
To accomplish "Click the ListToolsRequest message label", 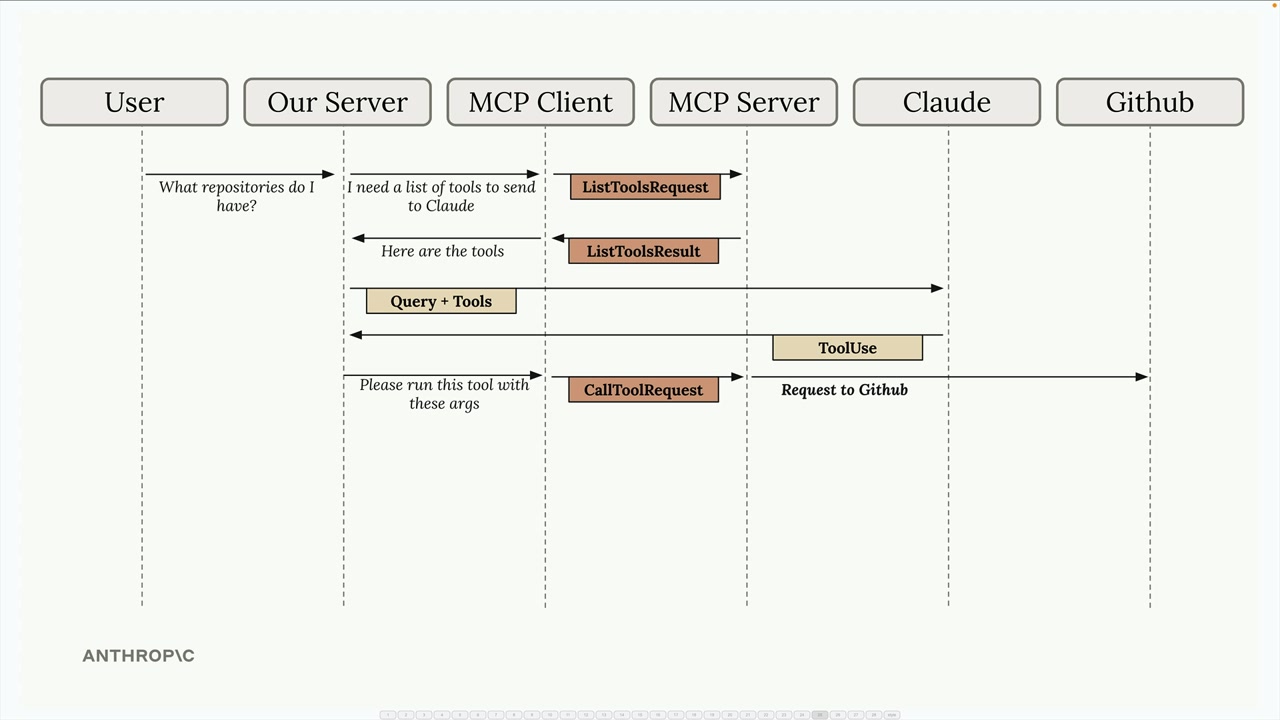I will [645, 187].
